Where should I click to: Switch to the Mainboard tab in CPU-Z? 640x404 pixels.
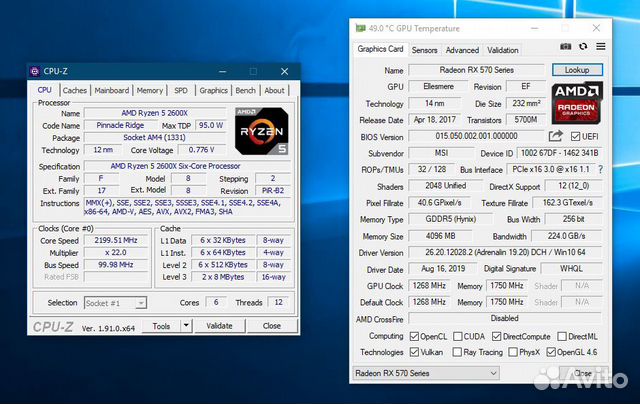(x=111, y=91)
